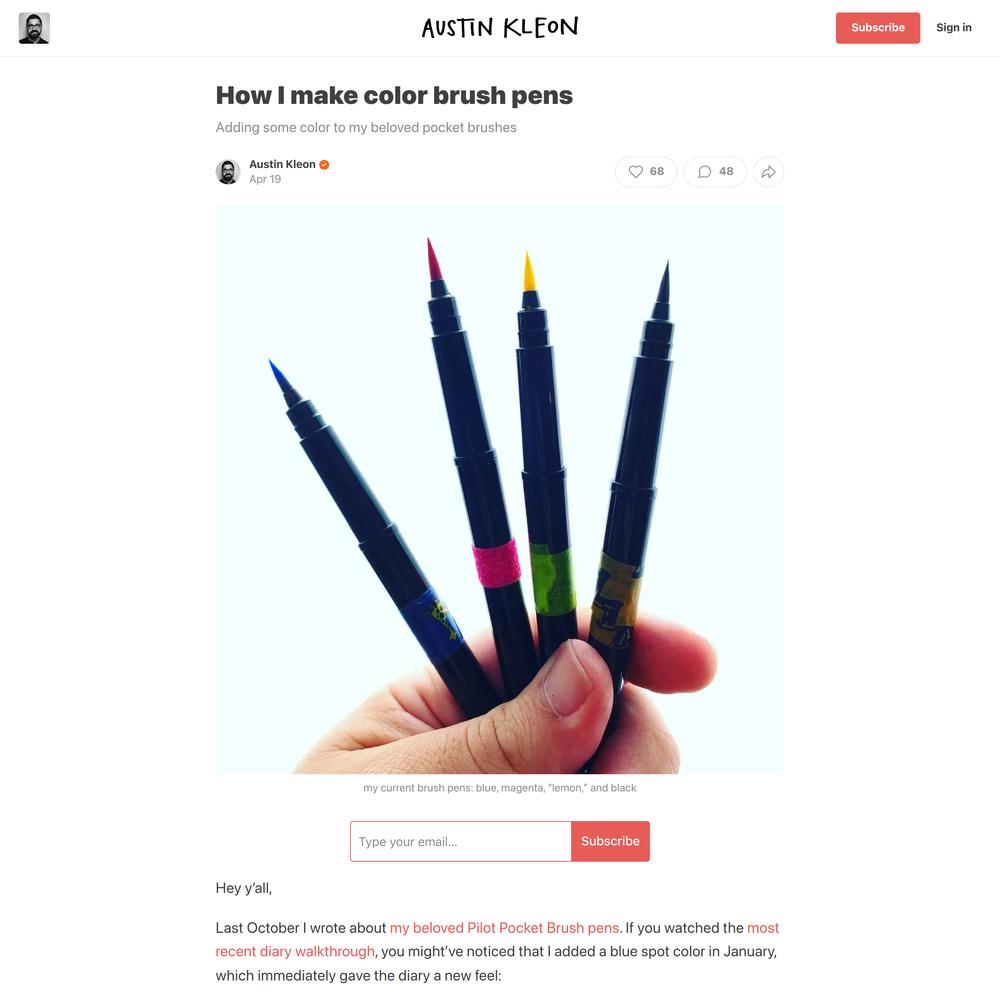Click the orange verified badge
The image size is (1000, 1000).
click(x=324, y=165)
